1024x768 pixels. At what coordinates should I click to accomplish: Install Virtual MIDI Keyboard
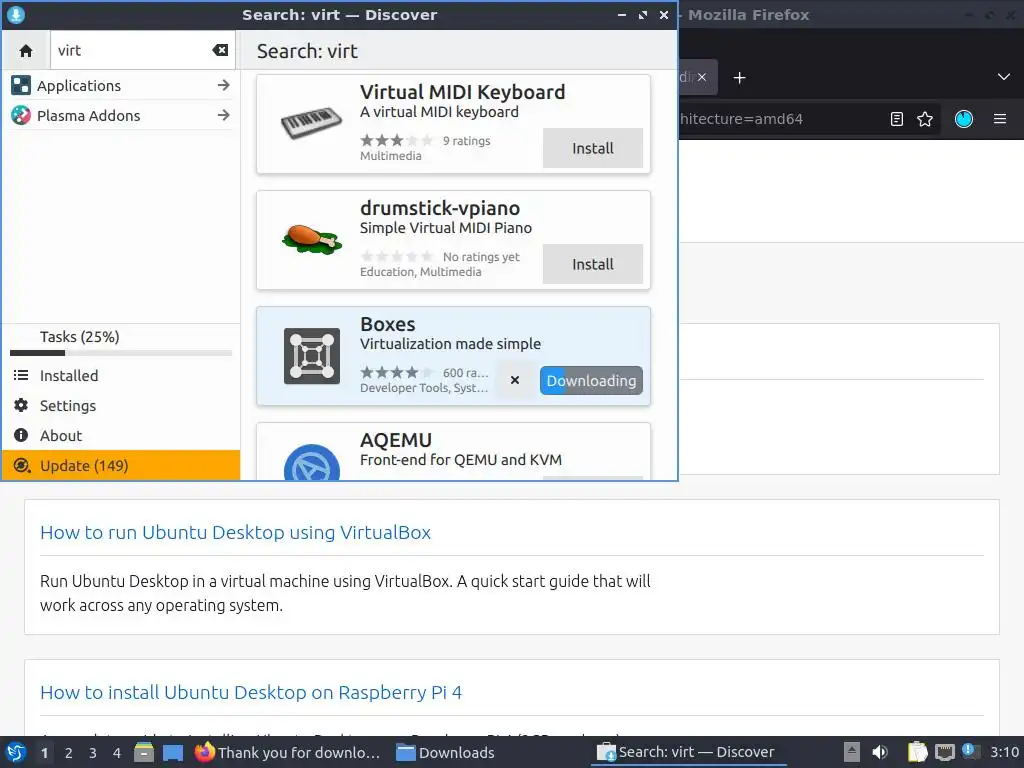coord(593,148)
